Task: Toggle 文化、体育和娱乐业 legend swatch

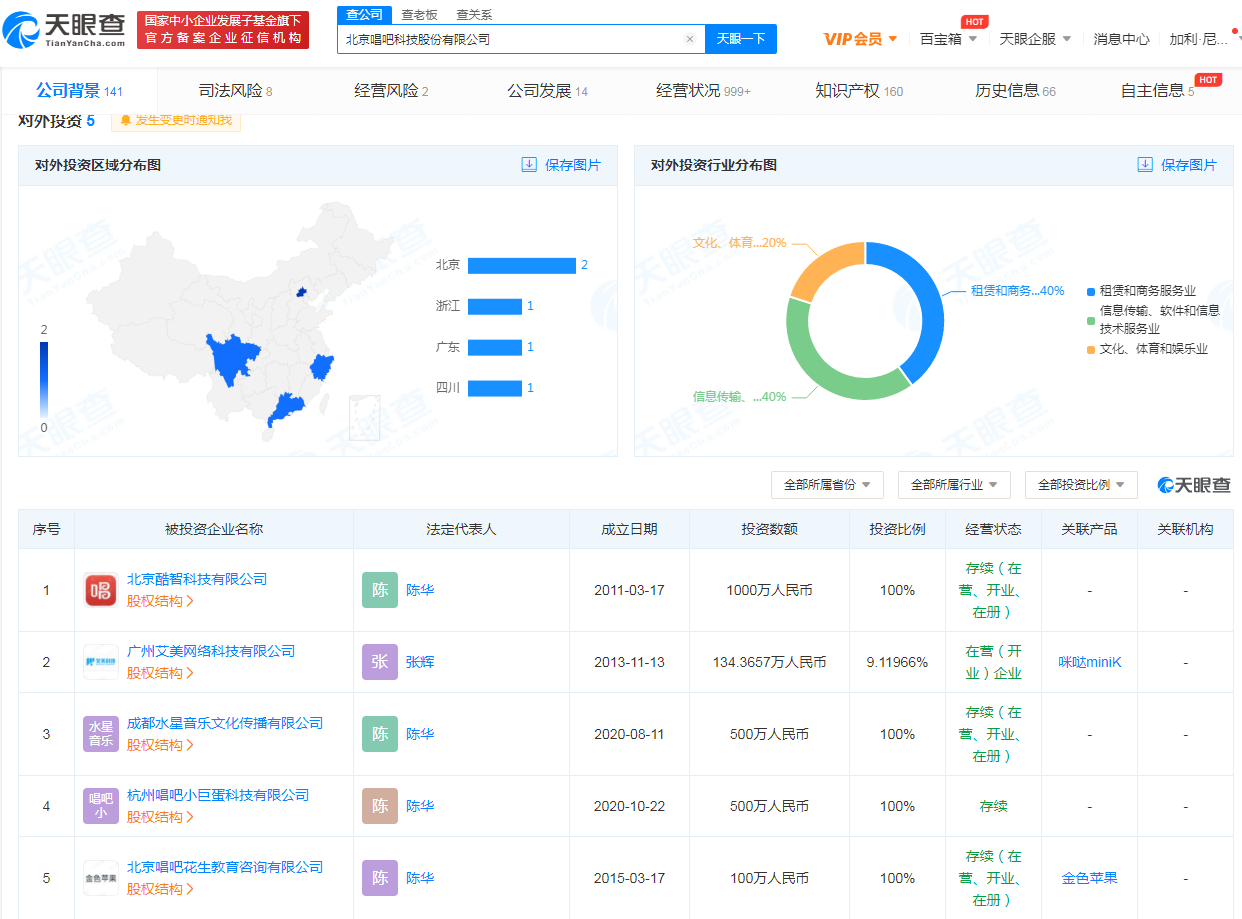Action: pos(1091,349)
